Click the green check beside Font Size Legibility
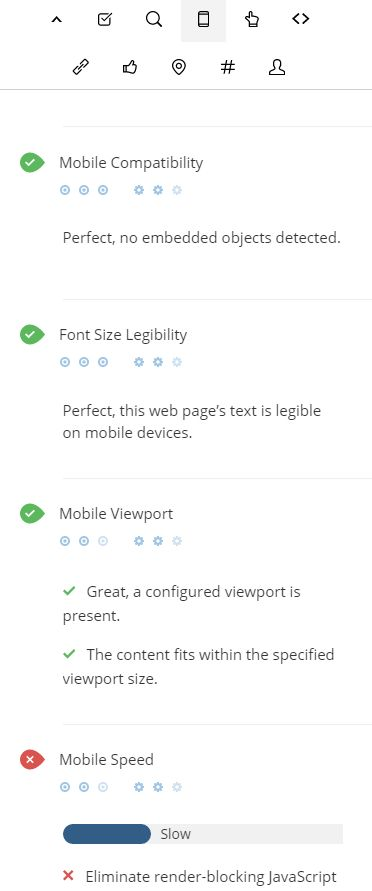Screen dimensions: 372x891 32,335
